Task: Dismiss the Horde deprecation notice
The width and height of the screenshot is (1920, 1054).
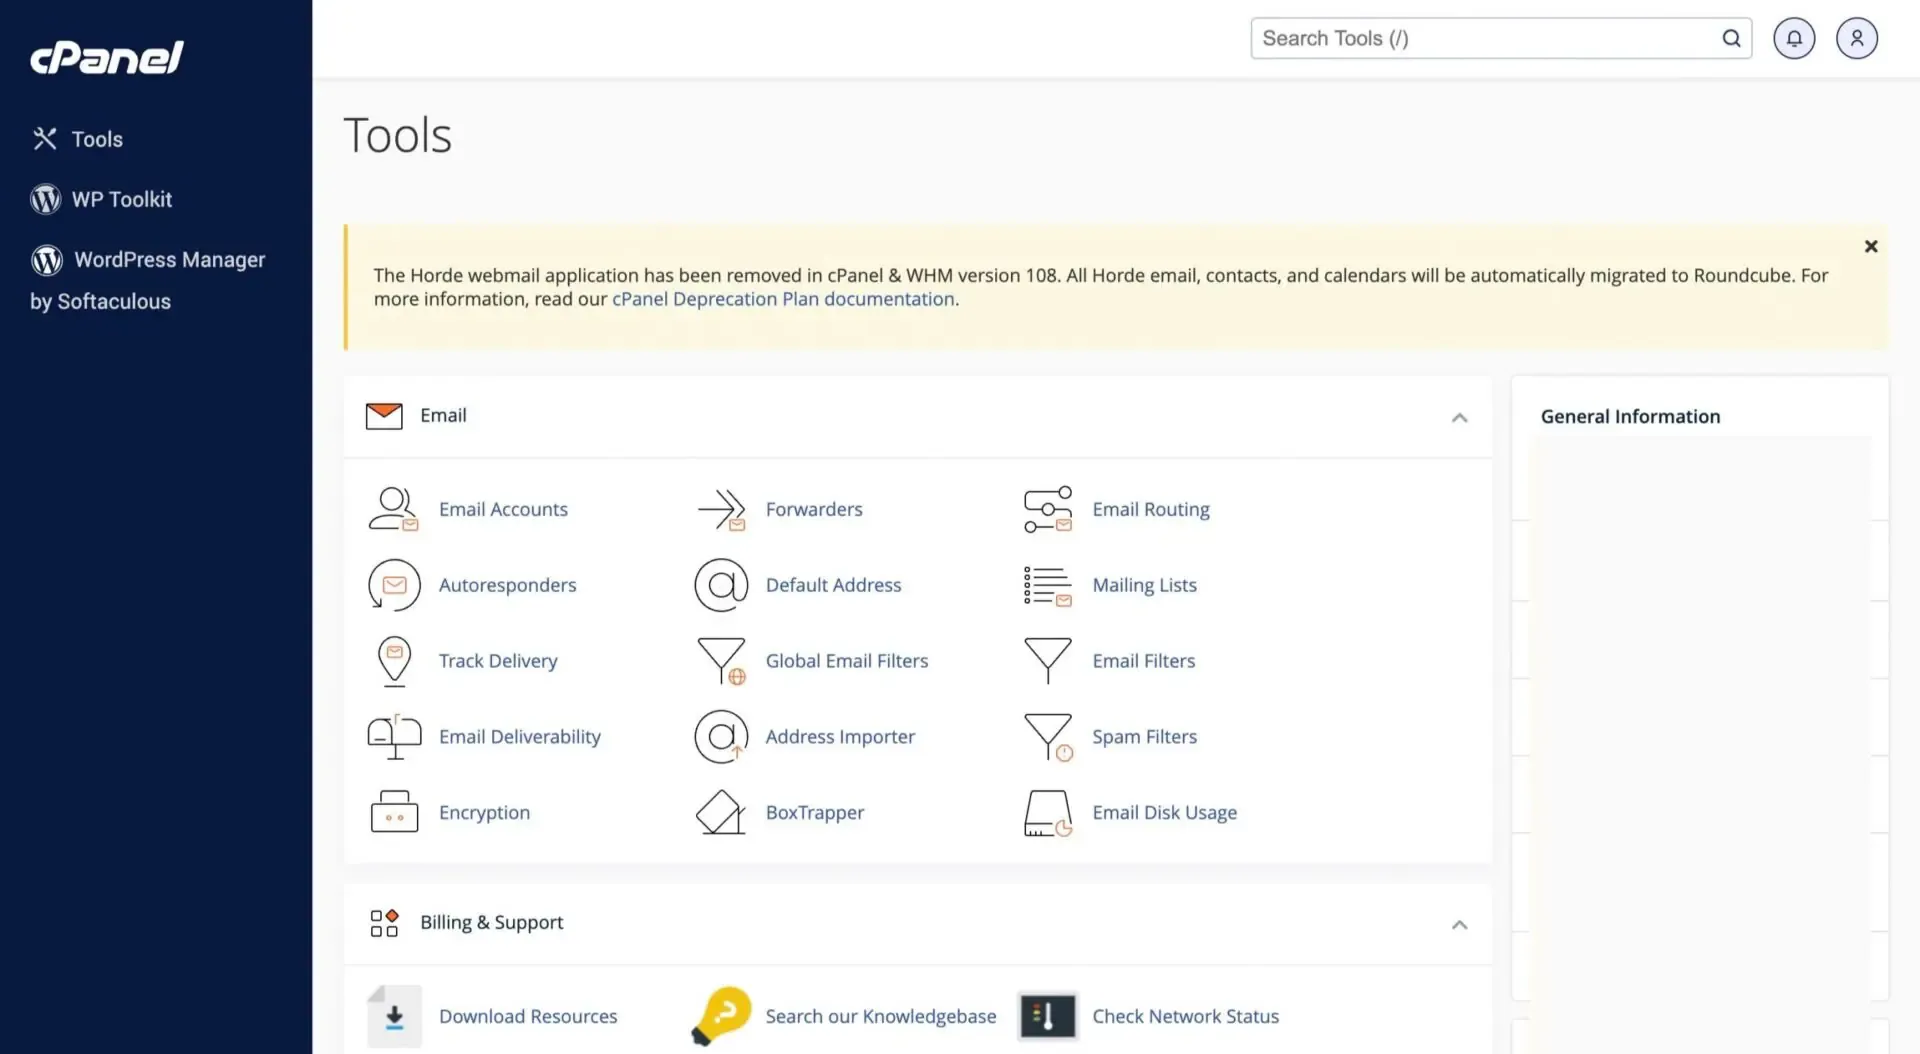Action: click(x=1871, y=246)
